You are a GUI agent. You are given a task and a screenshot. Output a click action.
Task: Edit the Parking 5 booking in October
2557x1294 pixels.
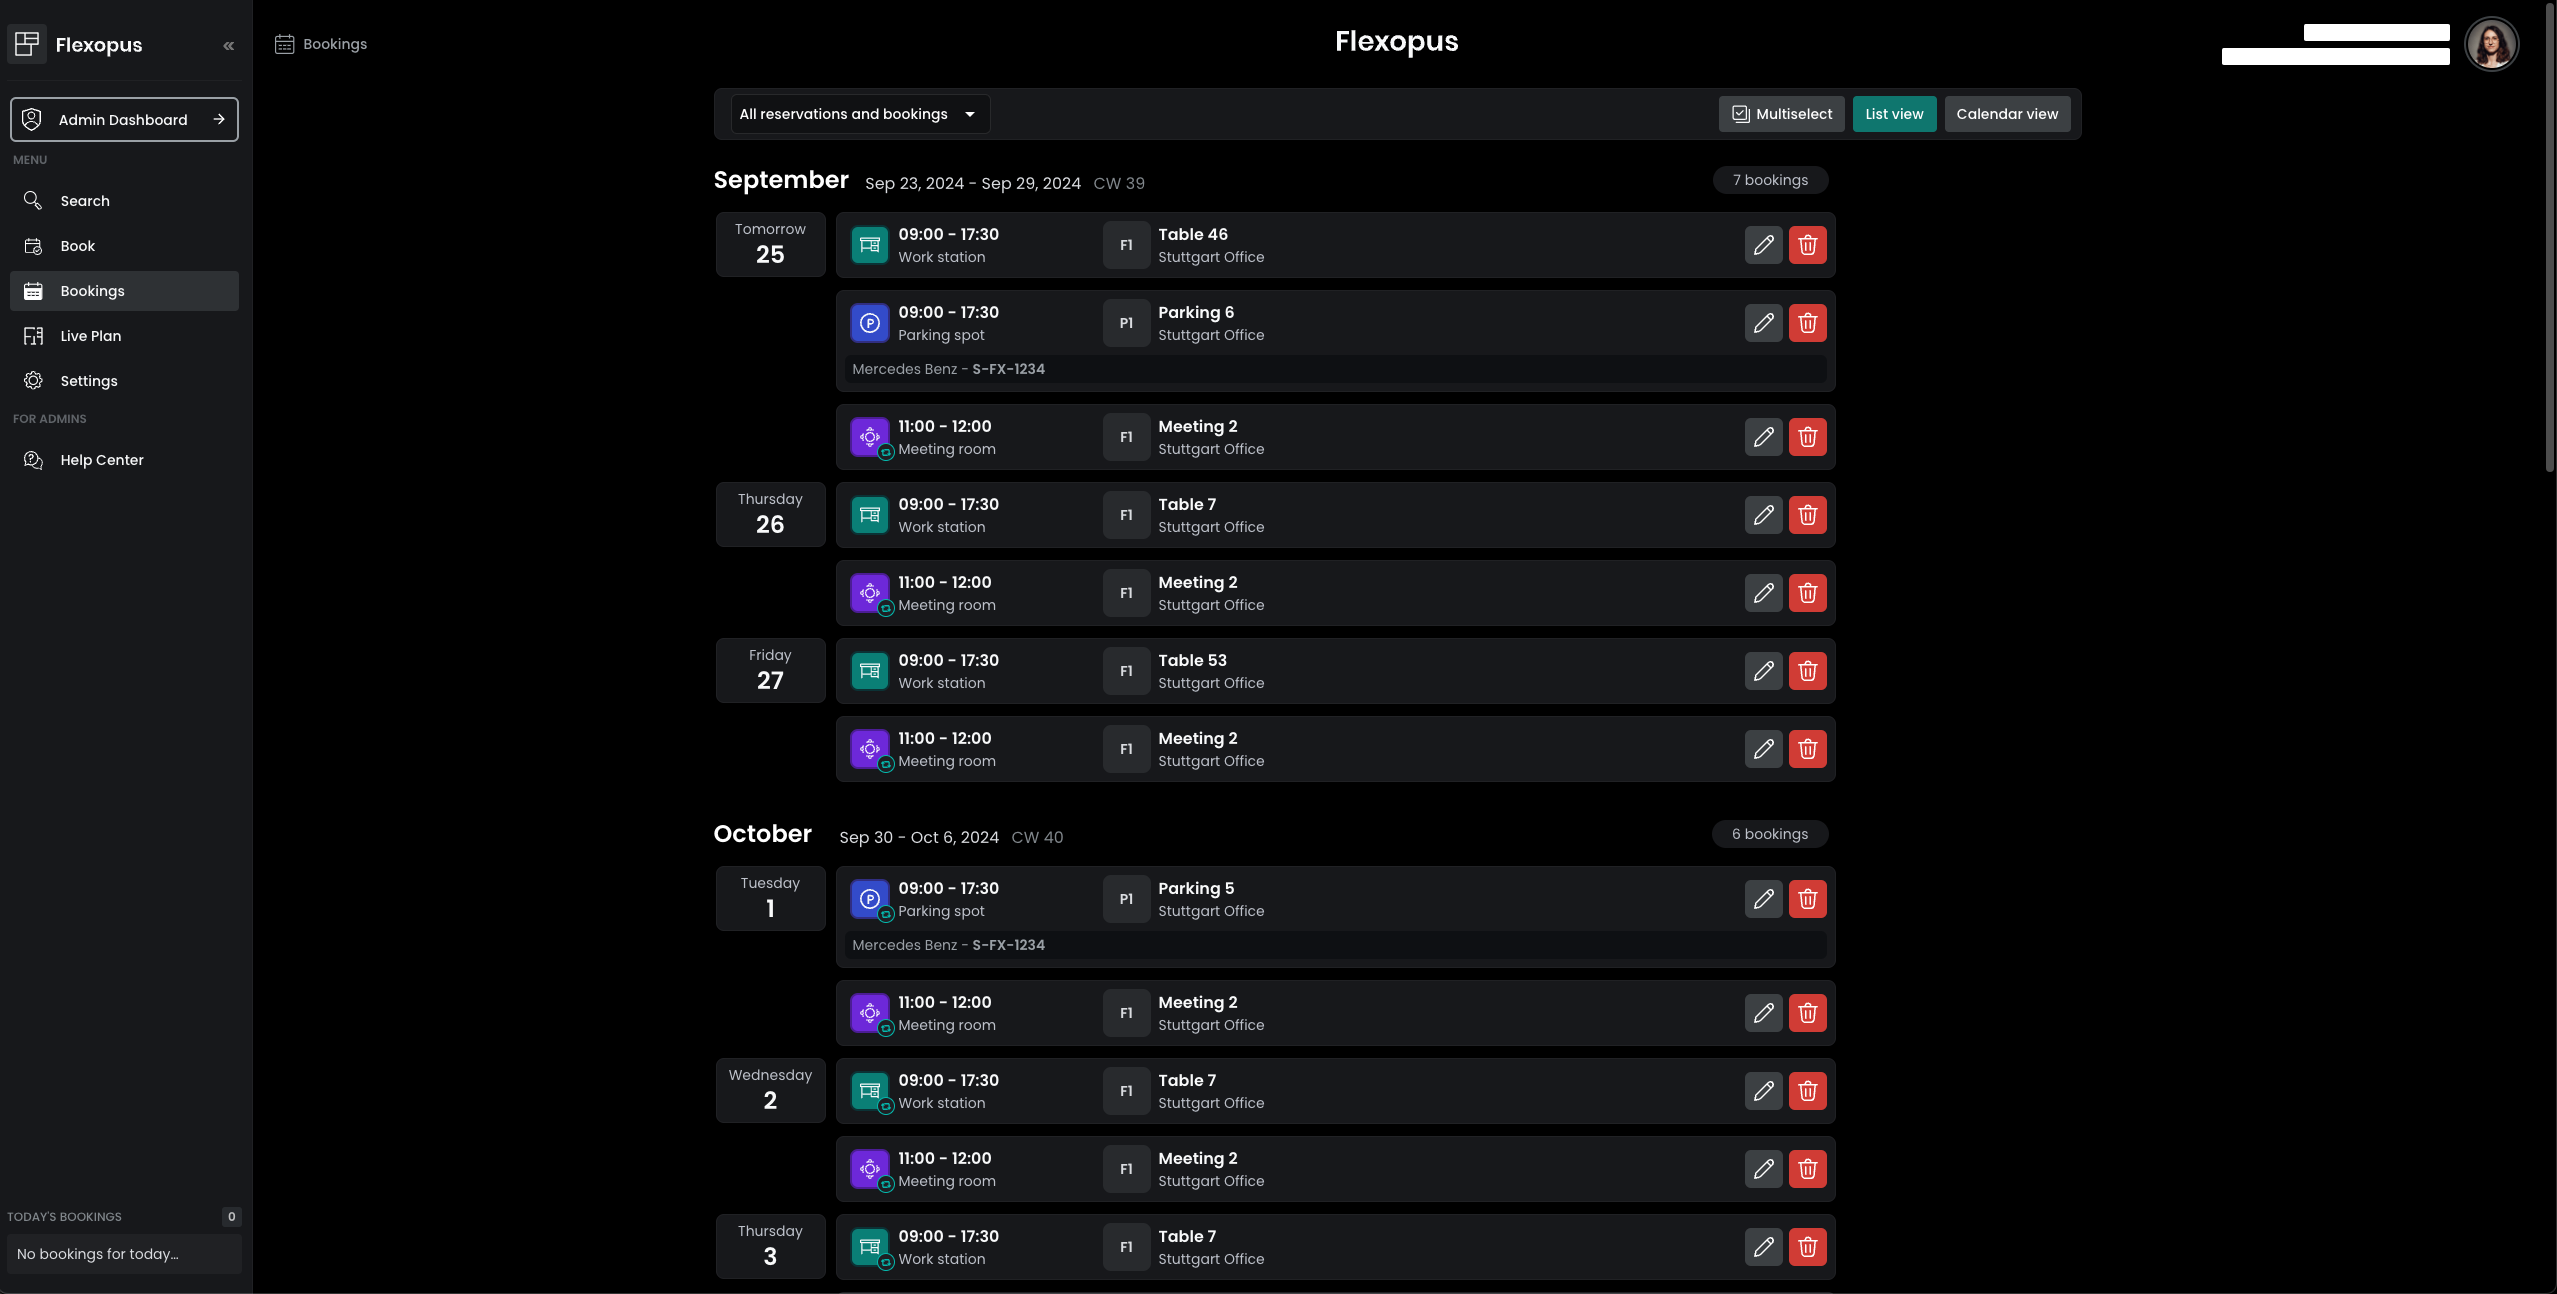[1763, 899]
